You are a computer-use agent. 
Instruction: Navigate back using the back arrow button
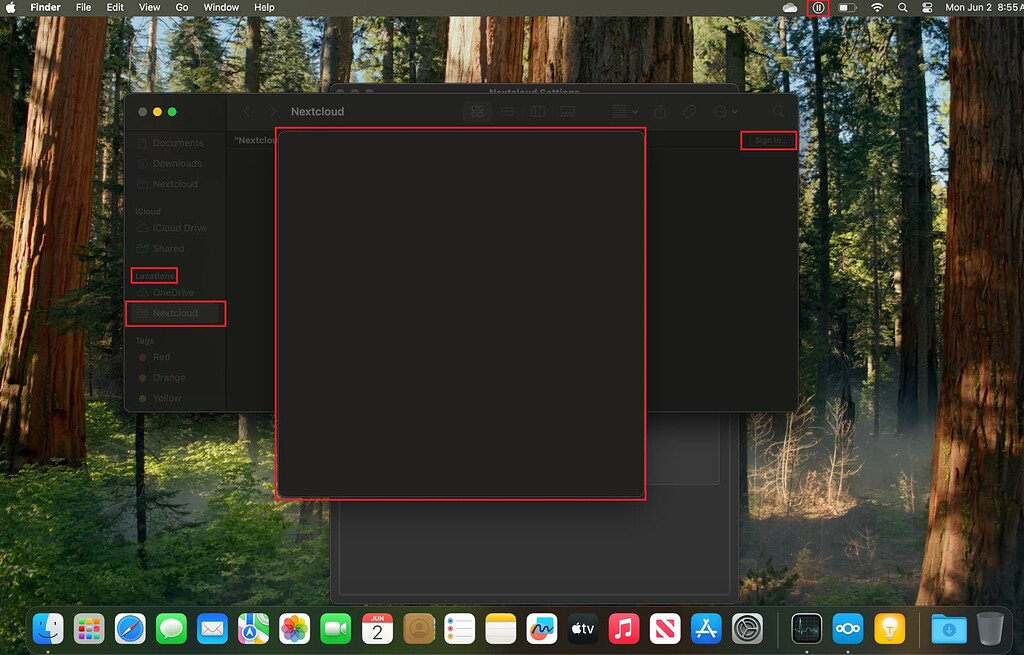point(247,111)
